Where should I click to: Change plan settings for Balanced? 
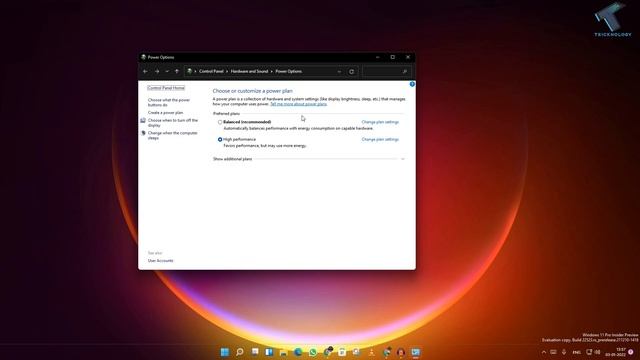tap(380, 122)
